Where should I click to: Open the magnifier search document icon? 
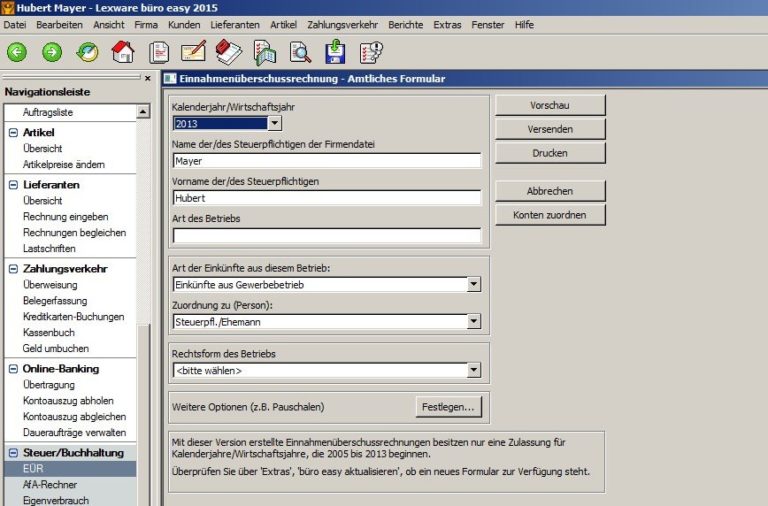pyautogui.click(x=300, y=52)
